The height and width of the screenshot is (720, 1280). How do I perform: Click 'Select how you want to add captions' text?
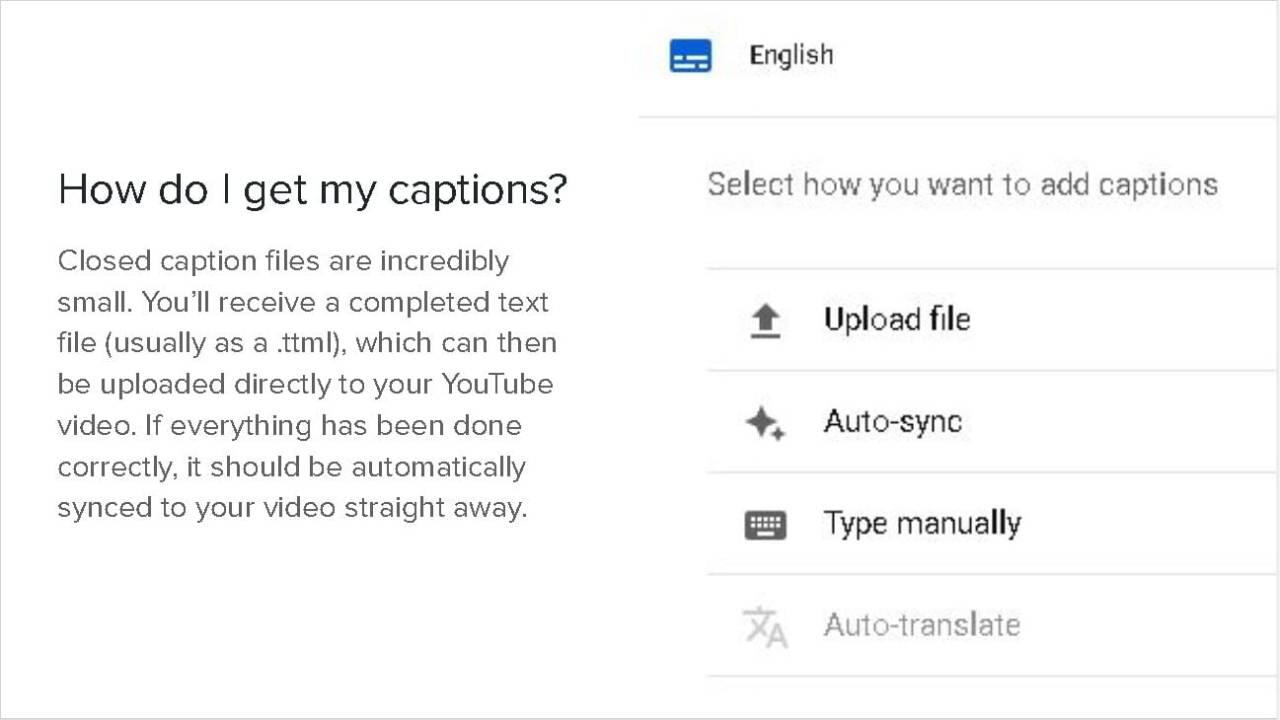pyautogui.click(x=962, y=184)
